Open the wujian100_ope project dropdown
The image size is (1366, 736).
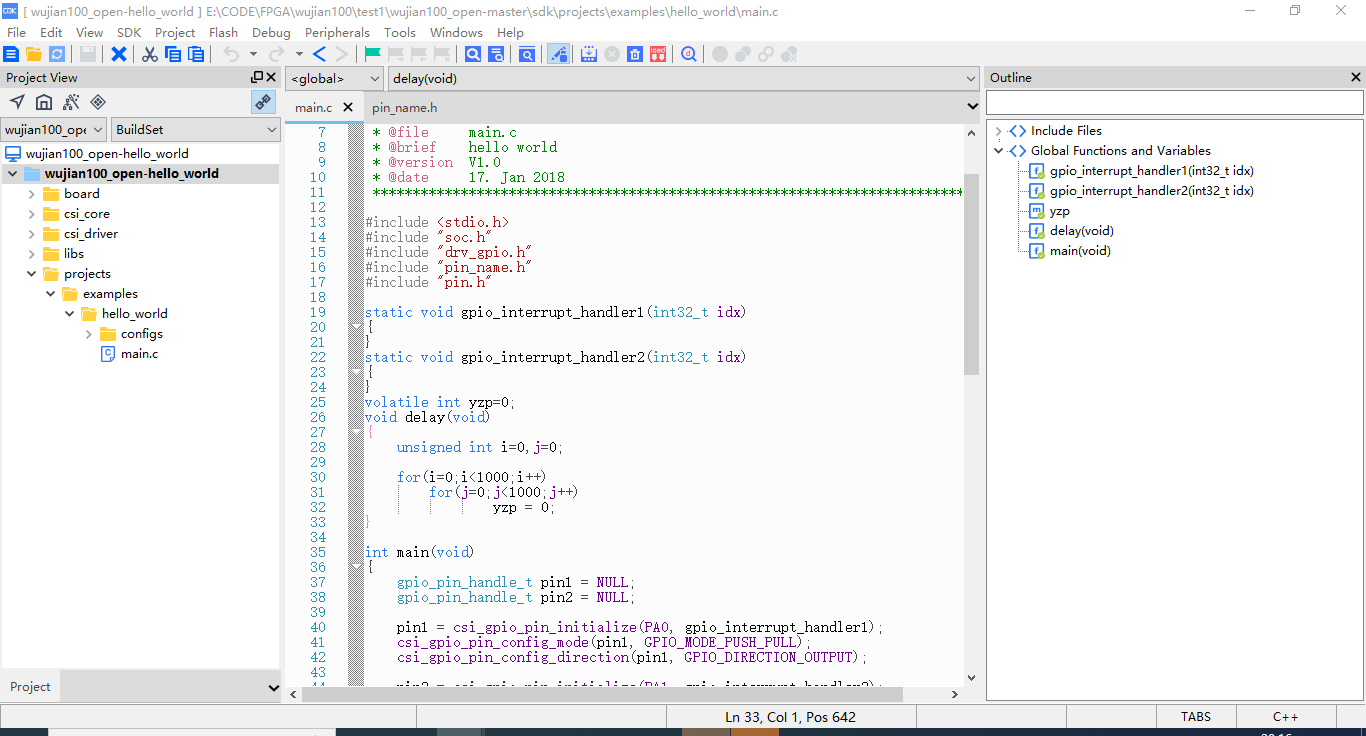54,129
